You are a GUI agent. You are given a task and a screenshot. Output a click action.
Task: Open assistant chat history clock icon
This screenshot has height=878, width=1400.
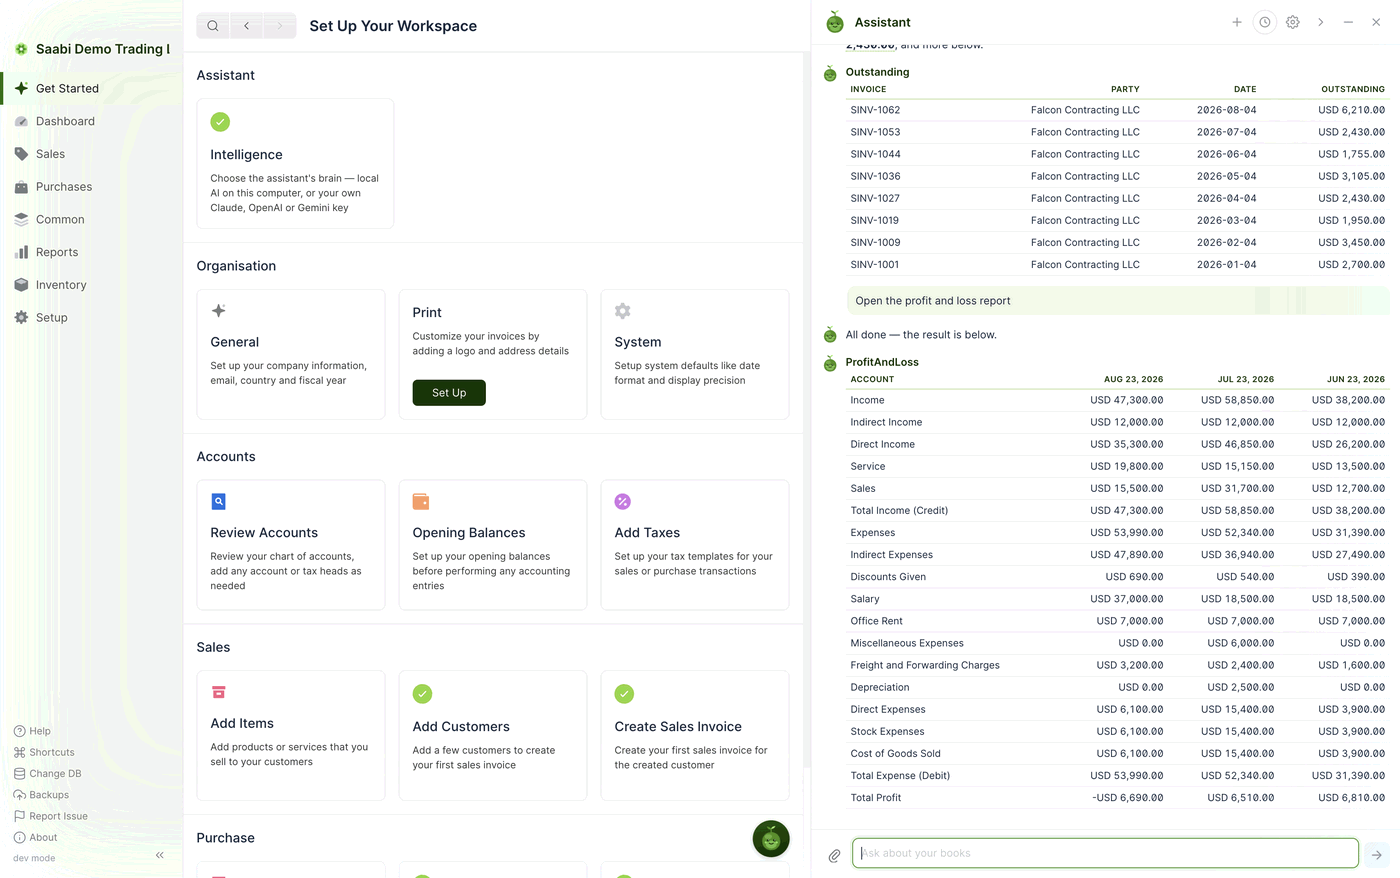[x=1265, y=22]
